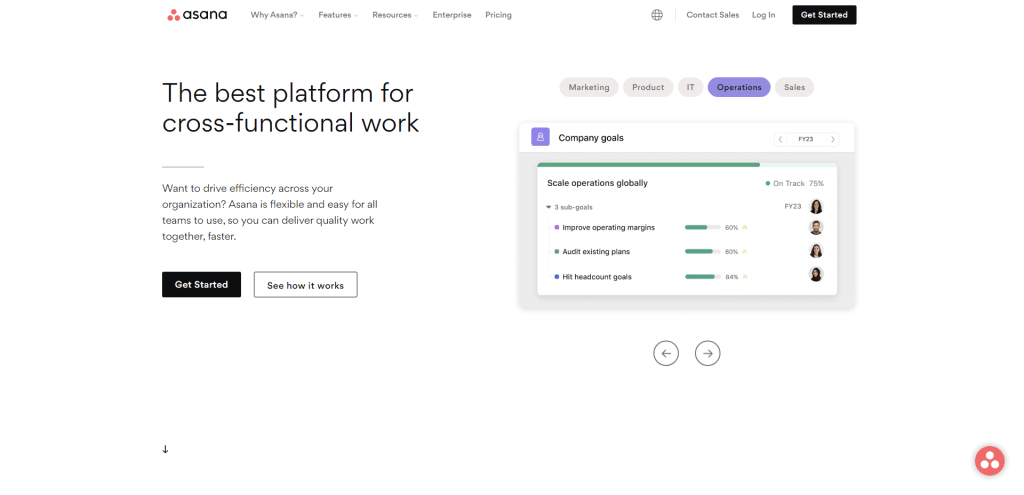
Task: Click Get Started in the header
Action: (x=824, y=15)
